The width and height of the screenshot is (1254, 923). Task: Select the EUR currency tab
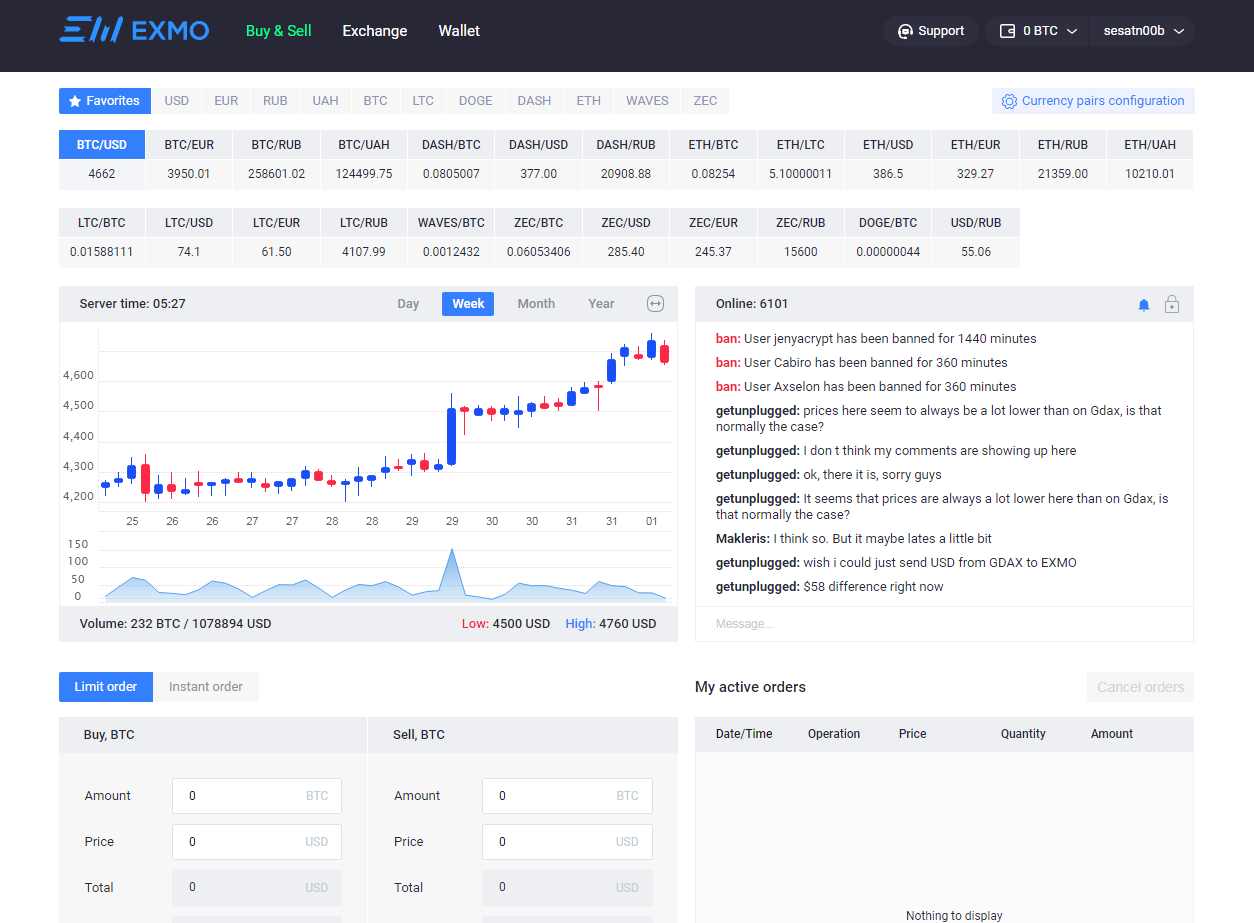pos(226,101)
